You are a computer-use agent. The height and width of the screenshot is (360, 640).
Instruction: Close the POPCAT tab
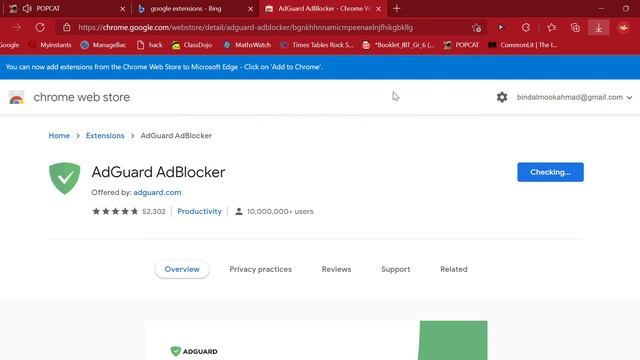tap(122, 9)
